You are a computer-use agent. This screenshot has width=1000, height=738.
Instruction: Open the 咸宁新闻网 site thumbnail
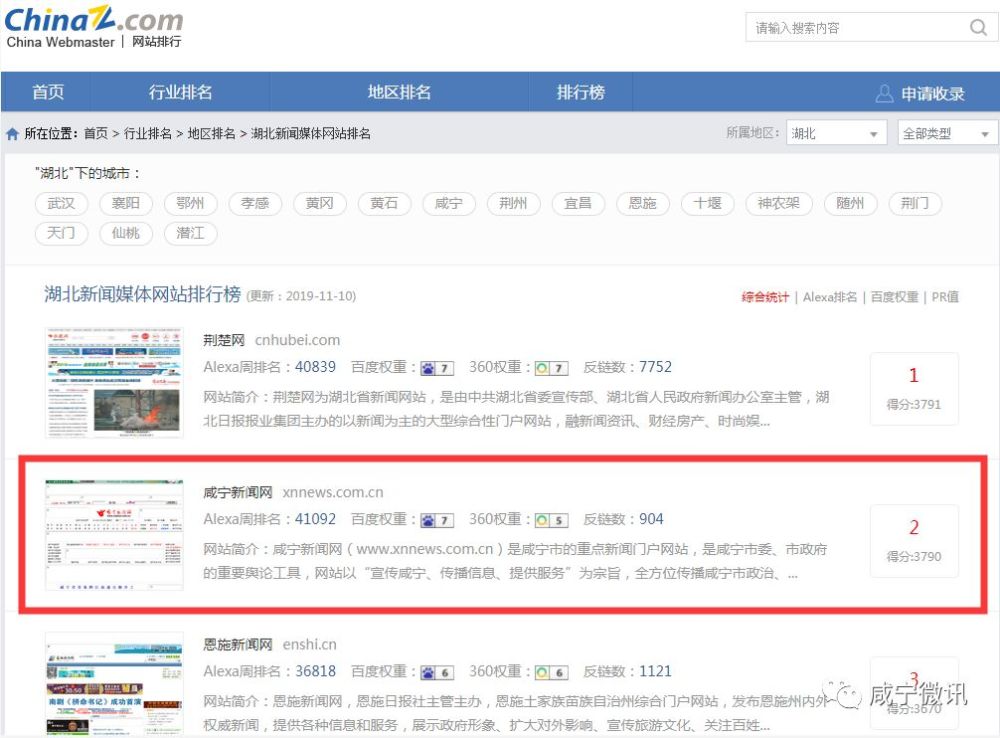coord(115,535)
